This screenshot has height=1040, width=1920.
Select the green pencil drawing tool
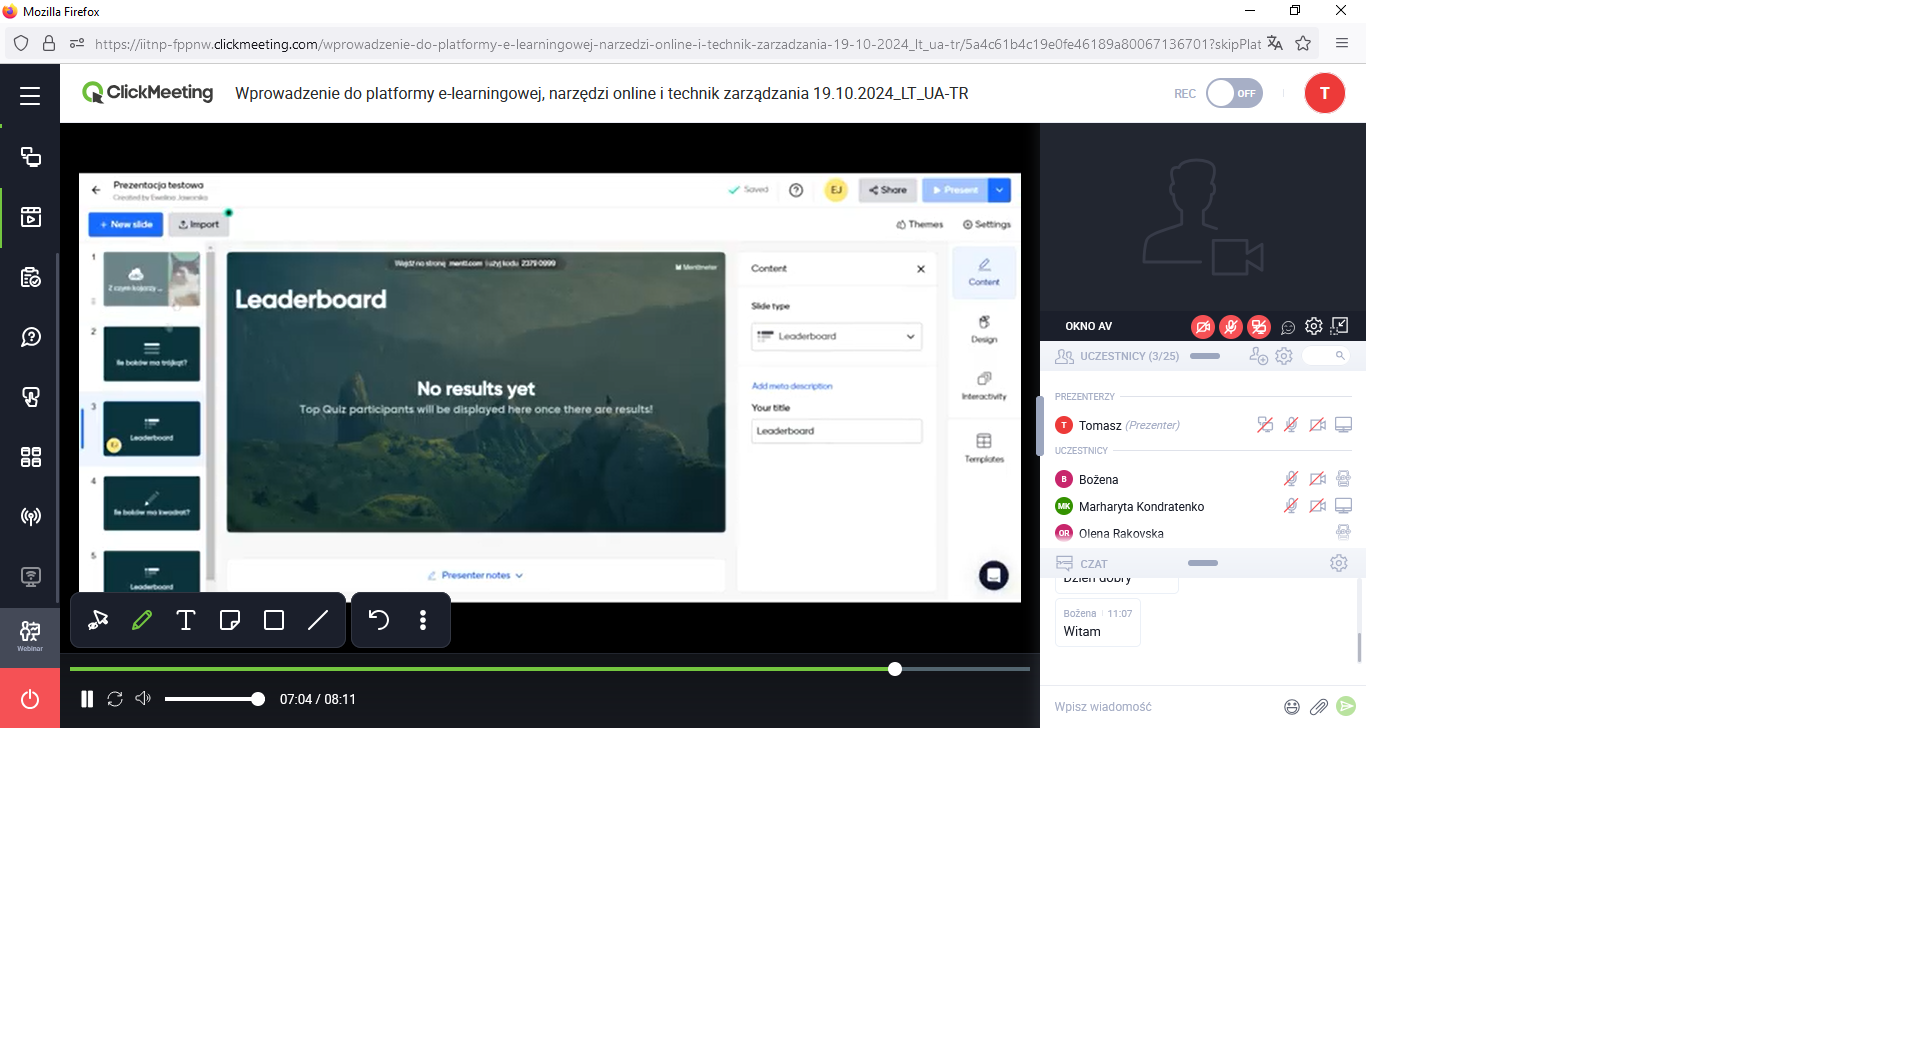142,620
